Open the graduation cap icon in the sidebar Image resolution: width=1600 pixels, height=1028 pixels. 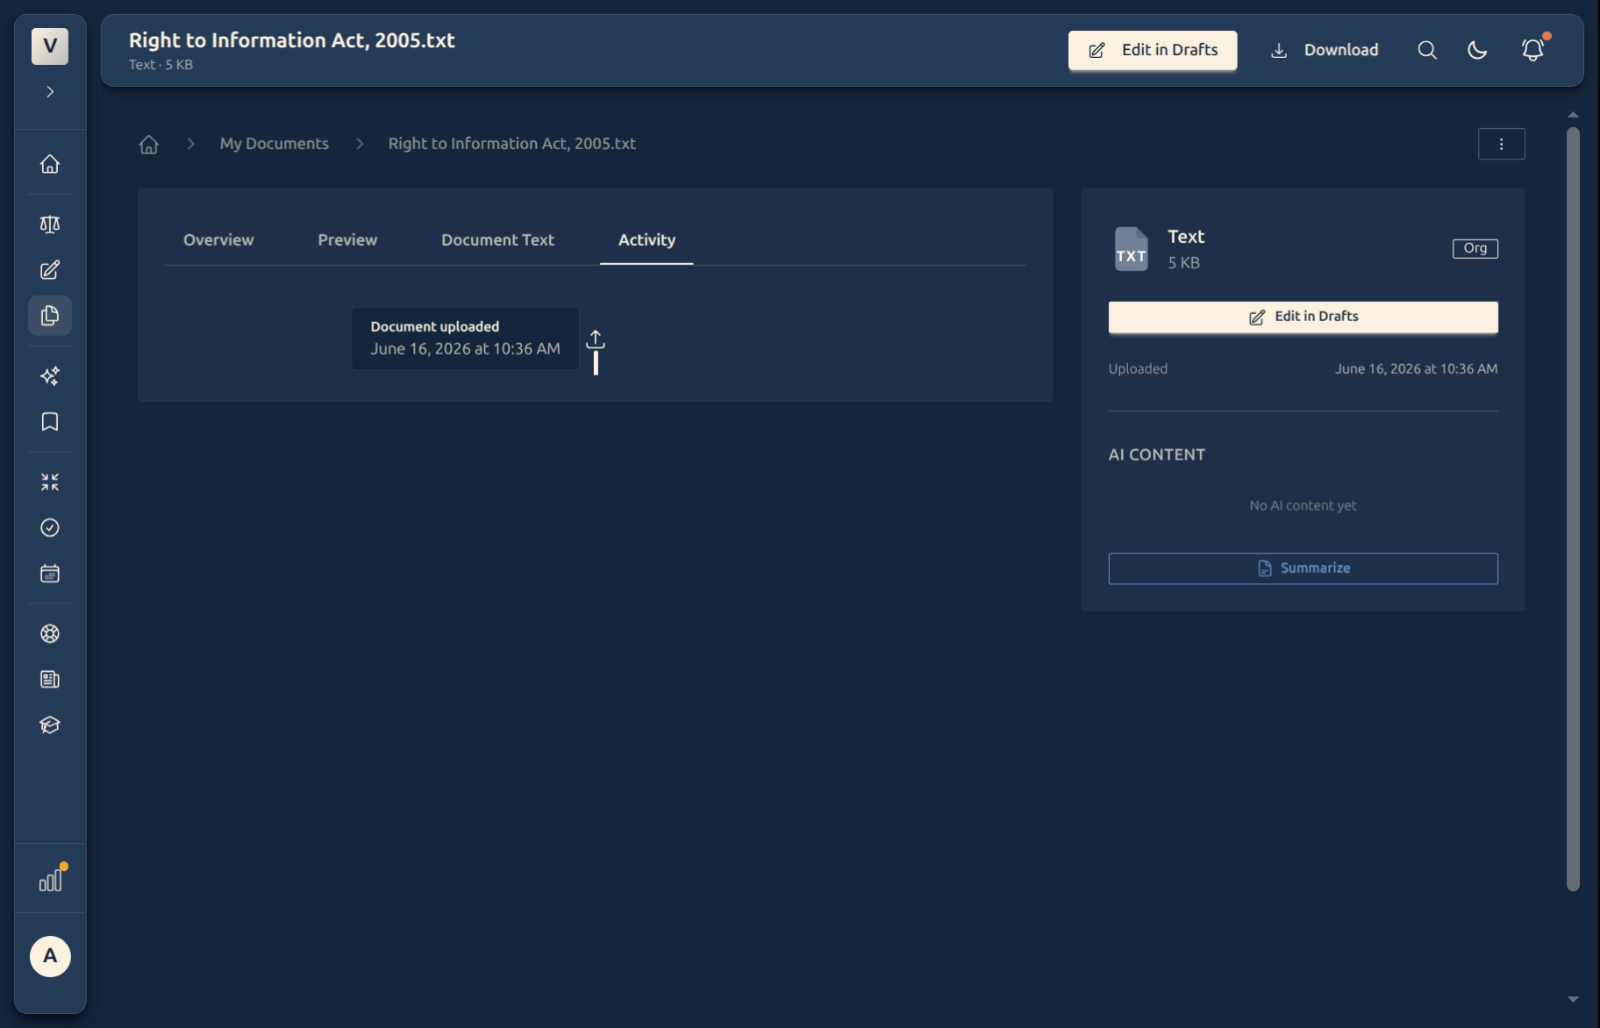[50, 726]
